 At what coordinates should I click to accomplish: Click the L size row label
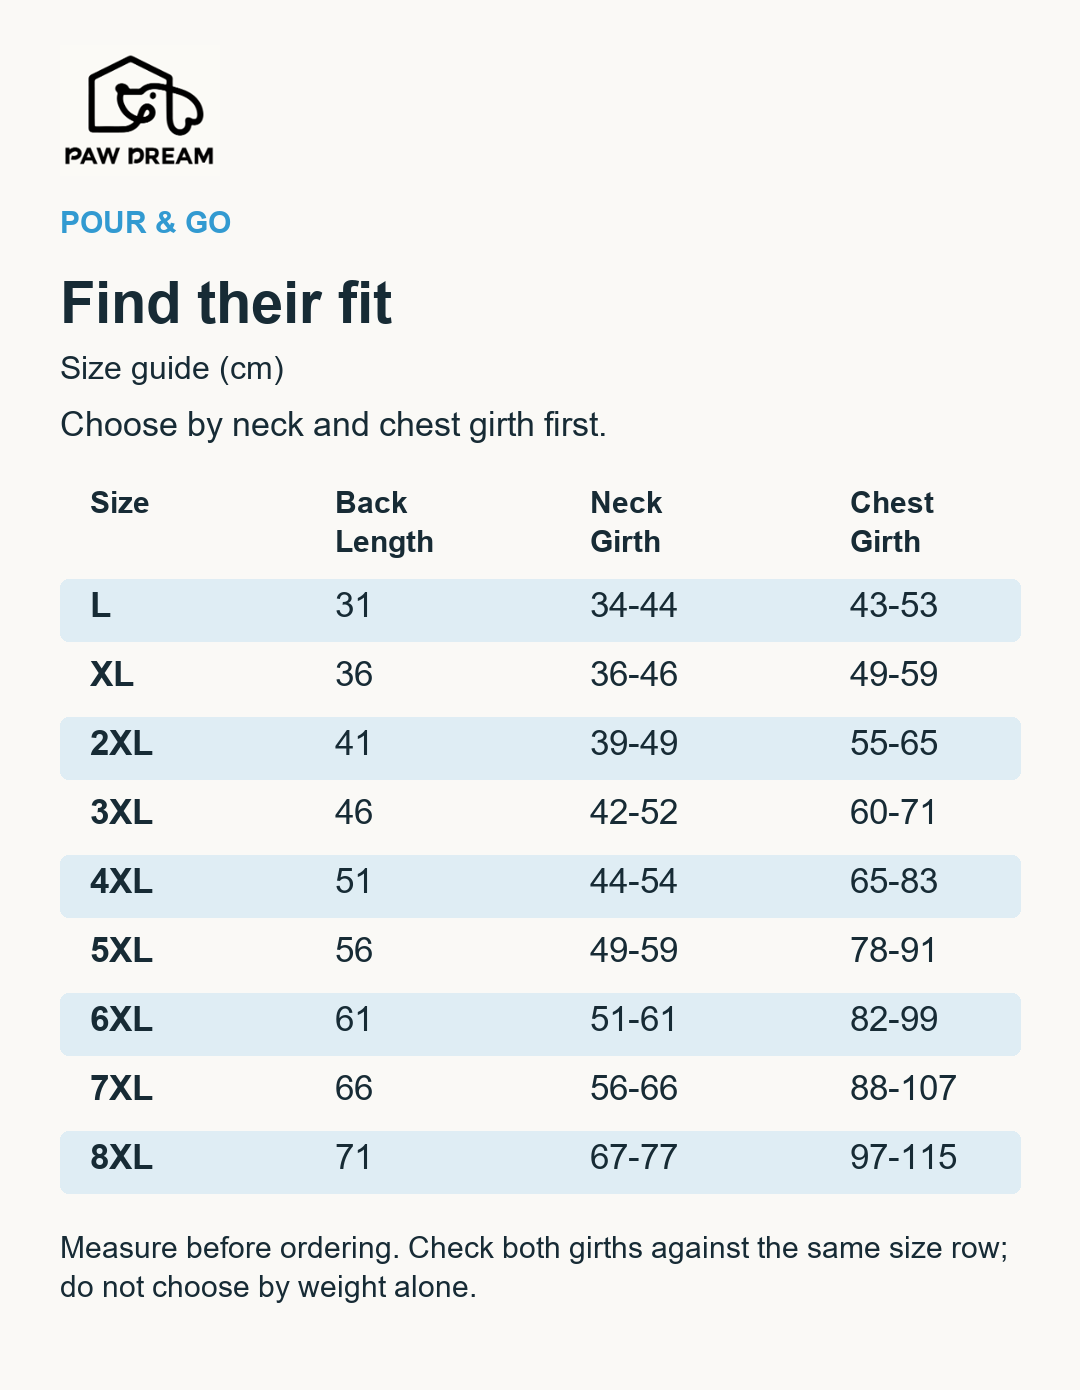pyautogui.click(x=101, y=606)
